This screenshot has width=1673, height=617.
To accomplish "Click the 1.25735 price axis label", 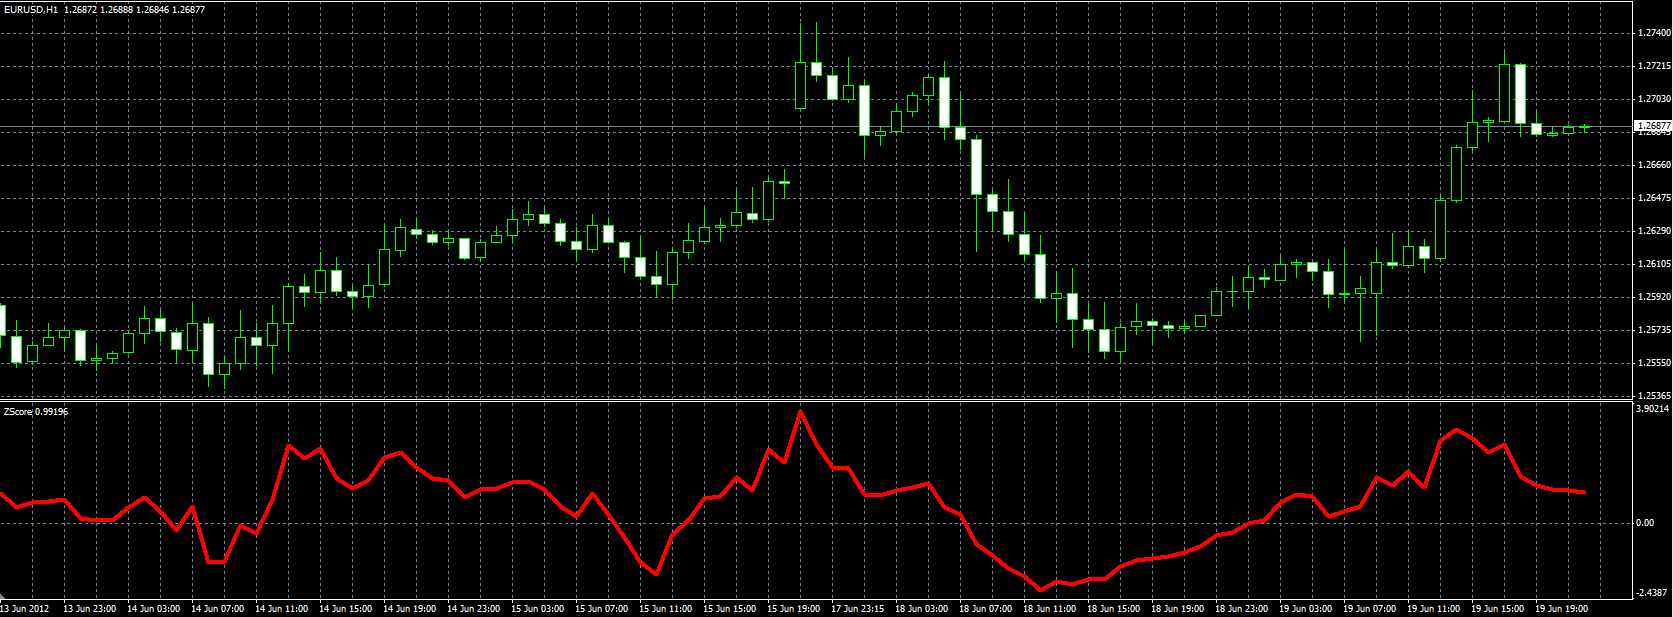I will tap(1653, 330).
